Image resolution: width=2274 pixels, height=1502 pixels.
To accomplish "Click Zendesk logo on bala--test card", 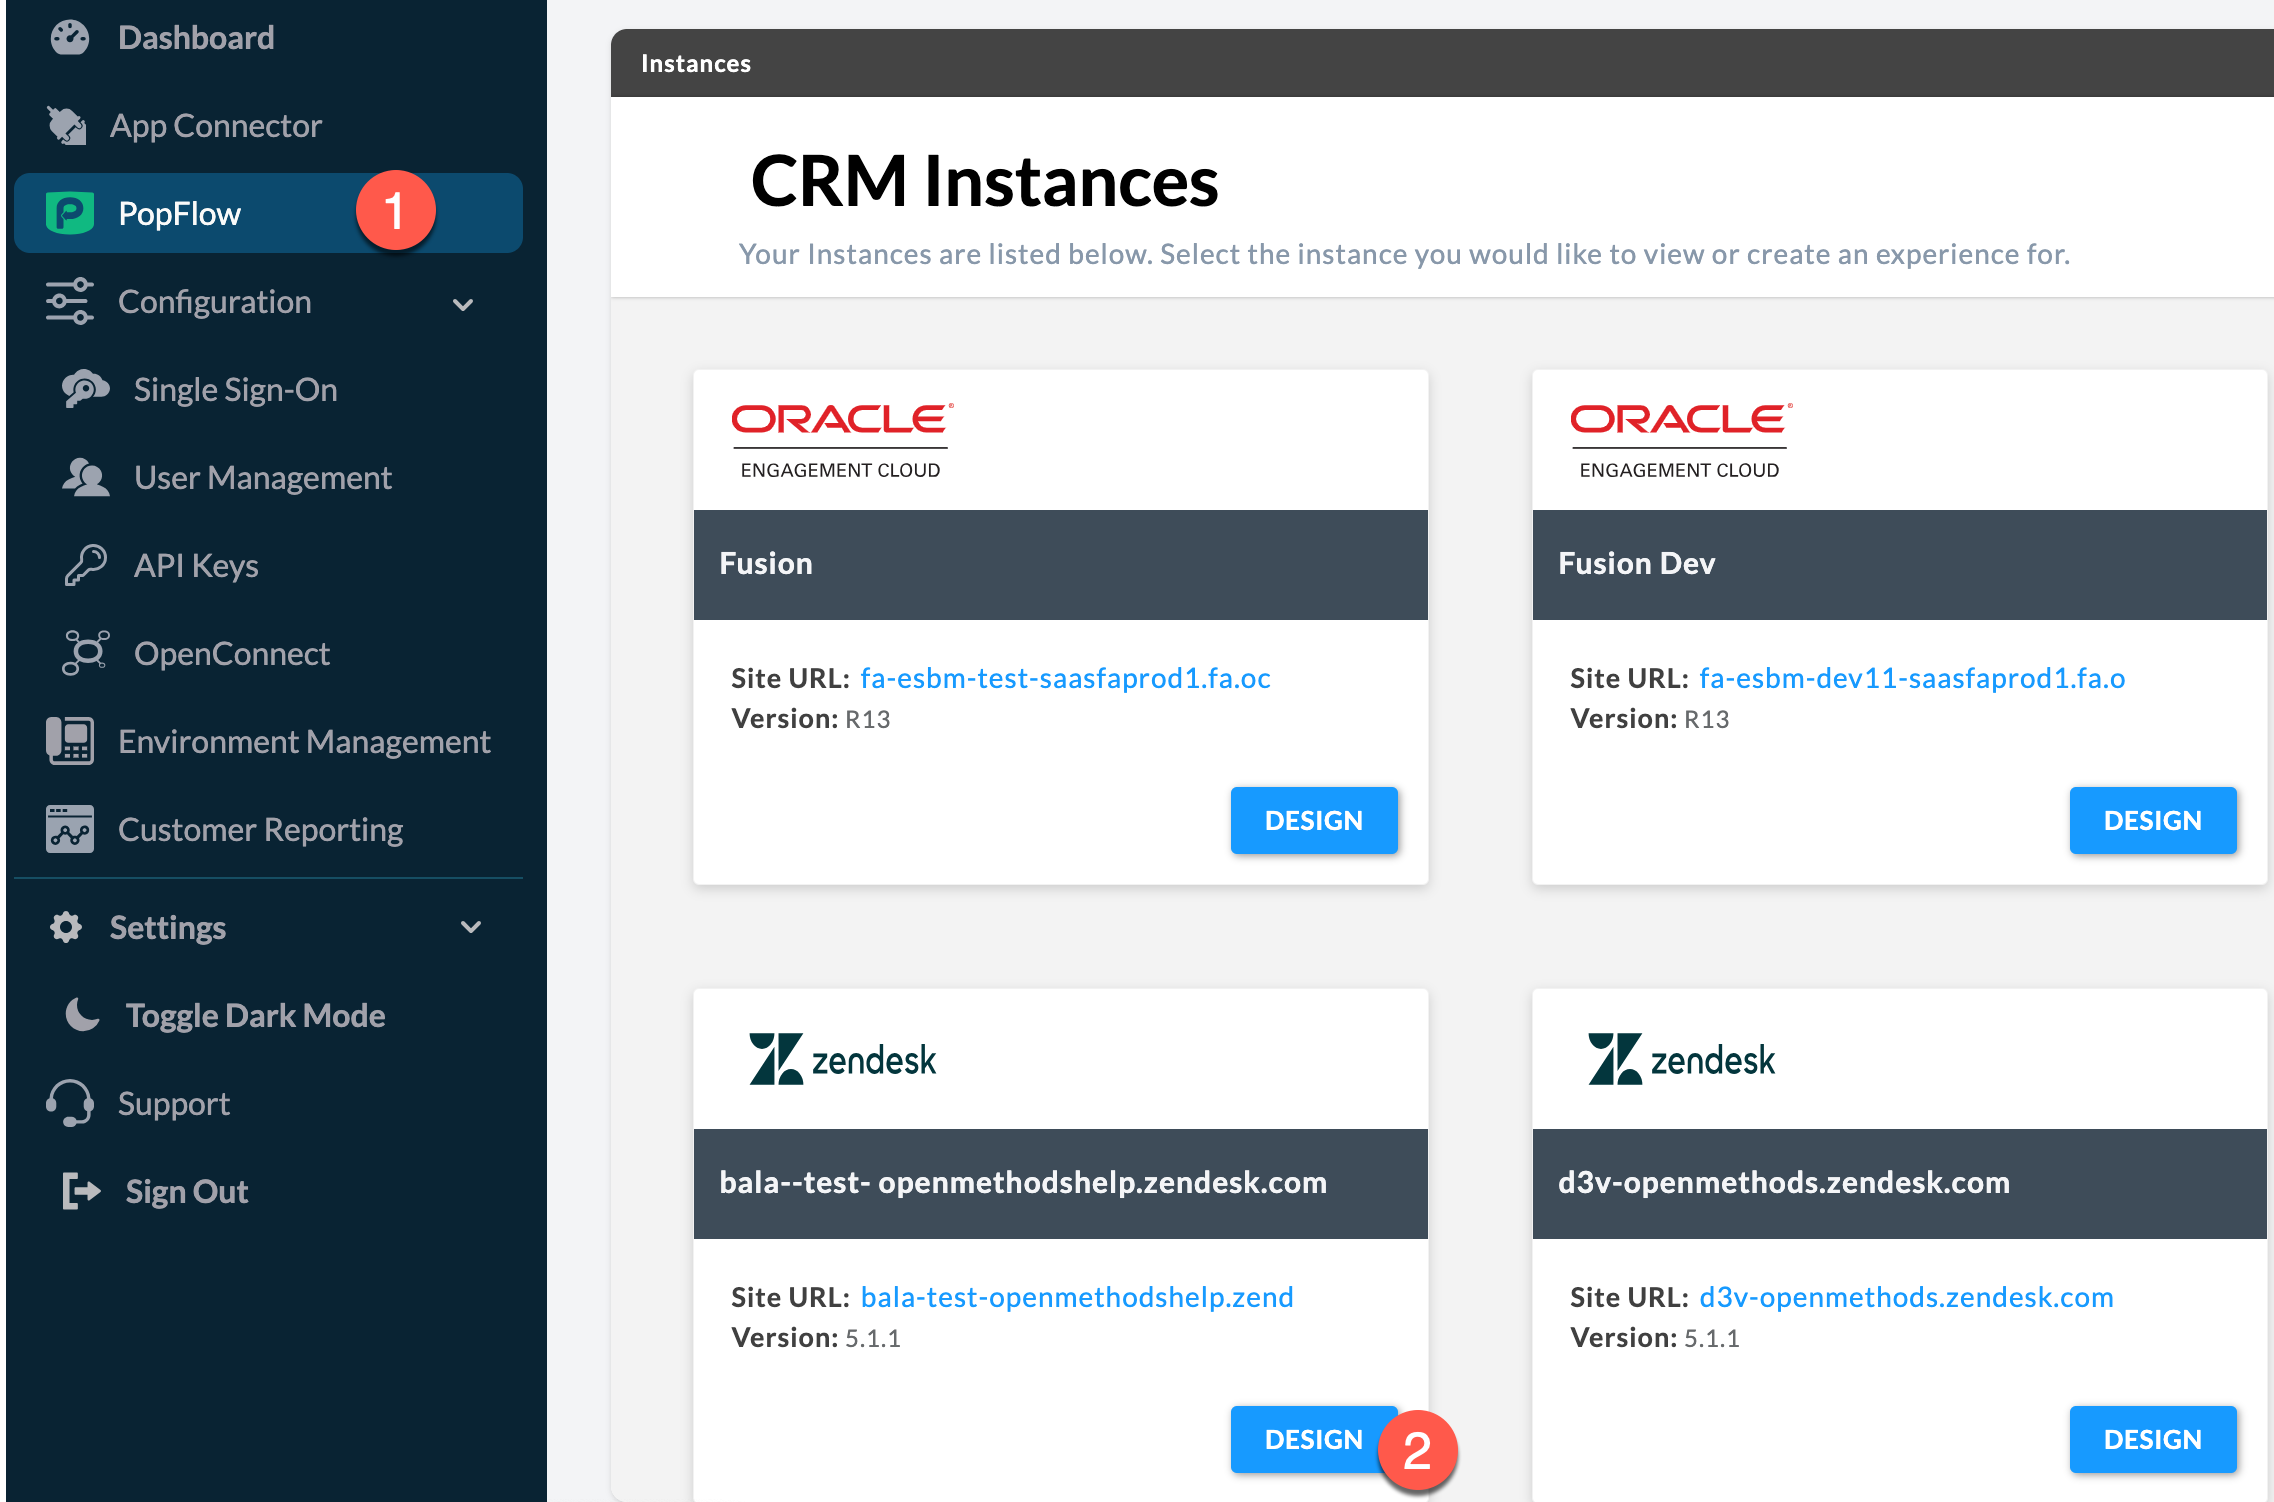I will click(843, 1059).
